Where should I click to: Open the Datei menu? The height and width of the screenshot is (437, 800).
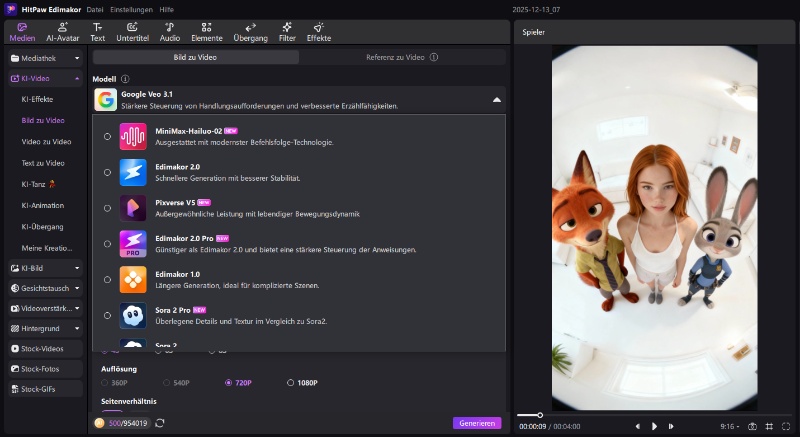coord(94,10)
